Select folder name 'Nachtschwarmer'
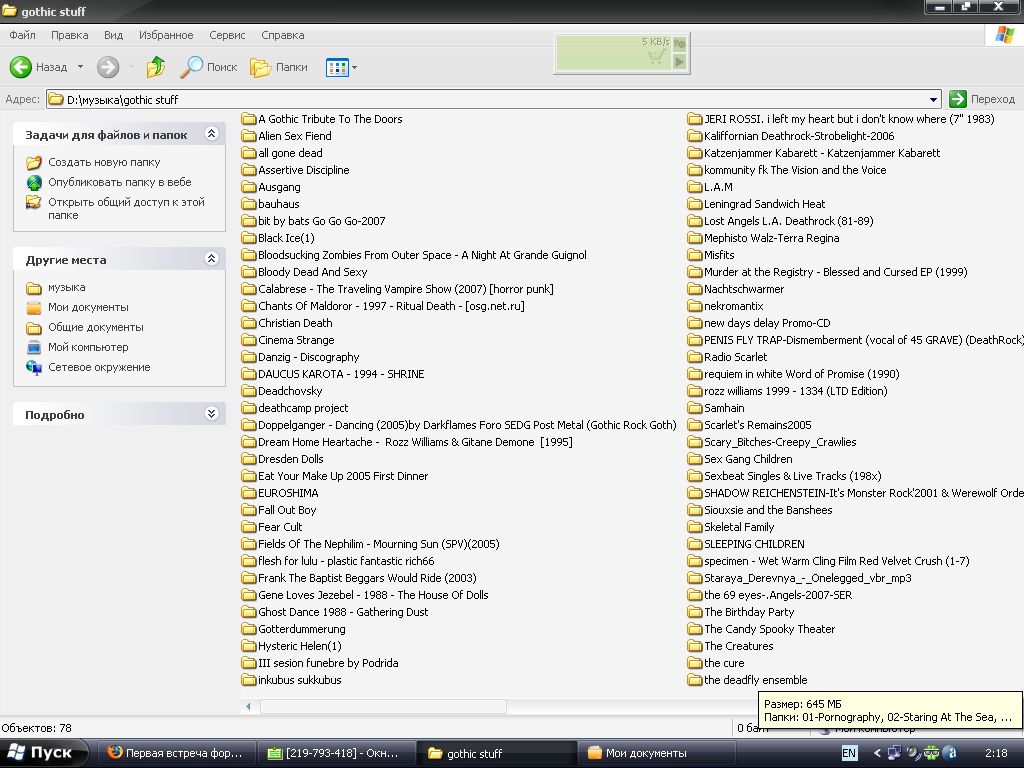Screen dimensions: 1024x768 (x=744, y=289)
